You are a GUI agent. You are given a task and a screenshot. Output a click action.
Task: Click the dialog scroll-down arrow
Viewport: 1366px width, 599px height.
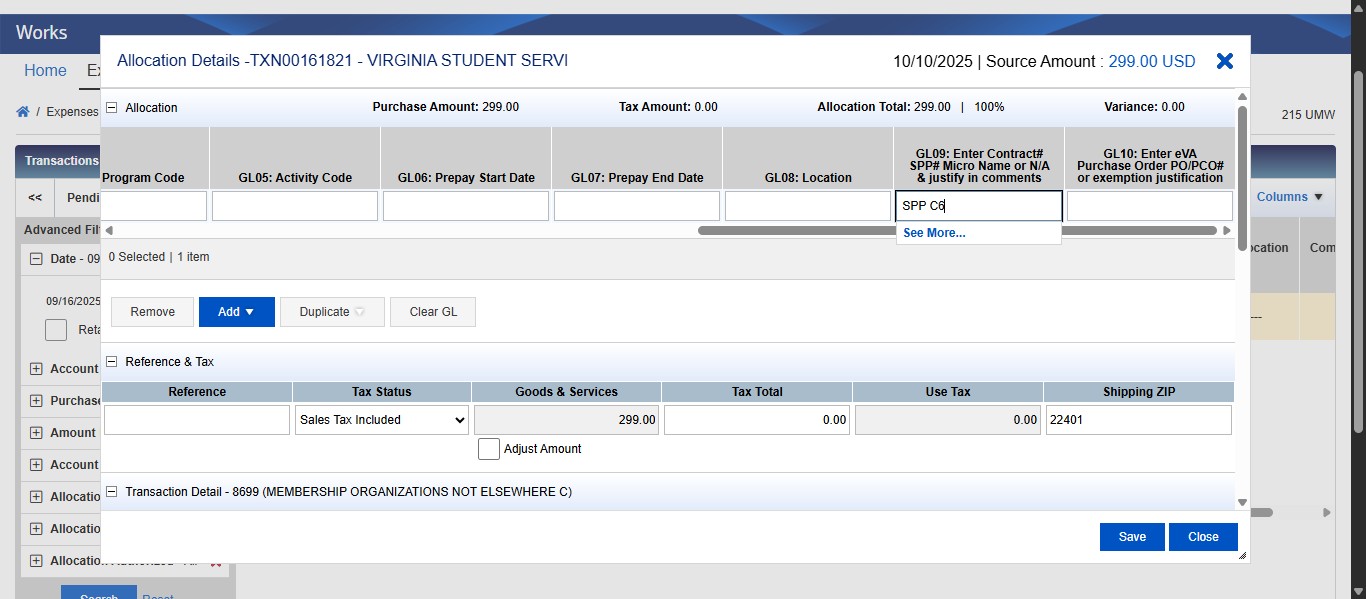tap(1242, 503)
